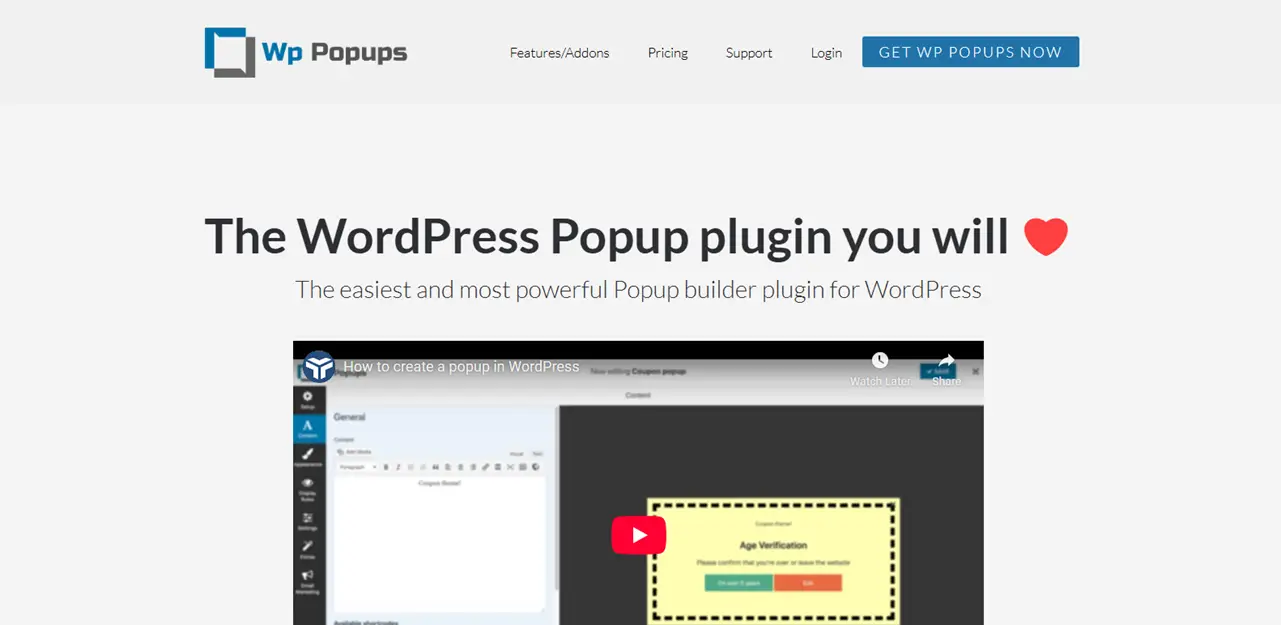The height and width of the screenshot is (625, 1281).
Task: Click the Wp Popups logo
Action: click(x=306, y=52)
